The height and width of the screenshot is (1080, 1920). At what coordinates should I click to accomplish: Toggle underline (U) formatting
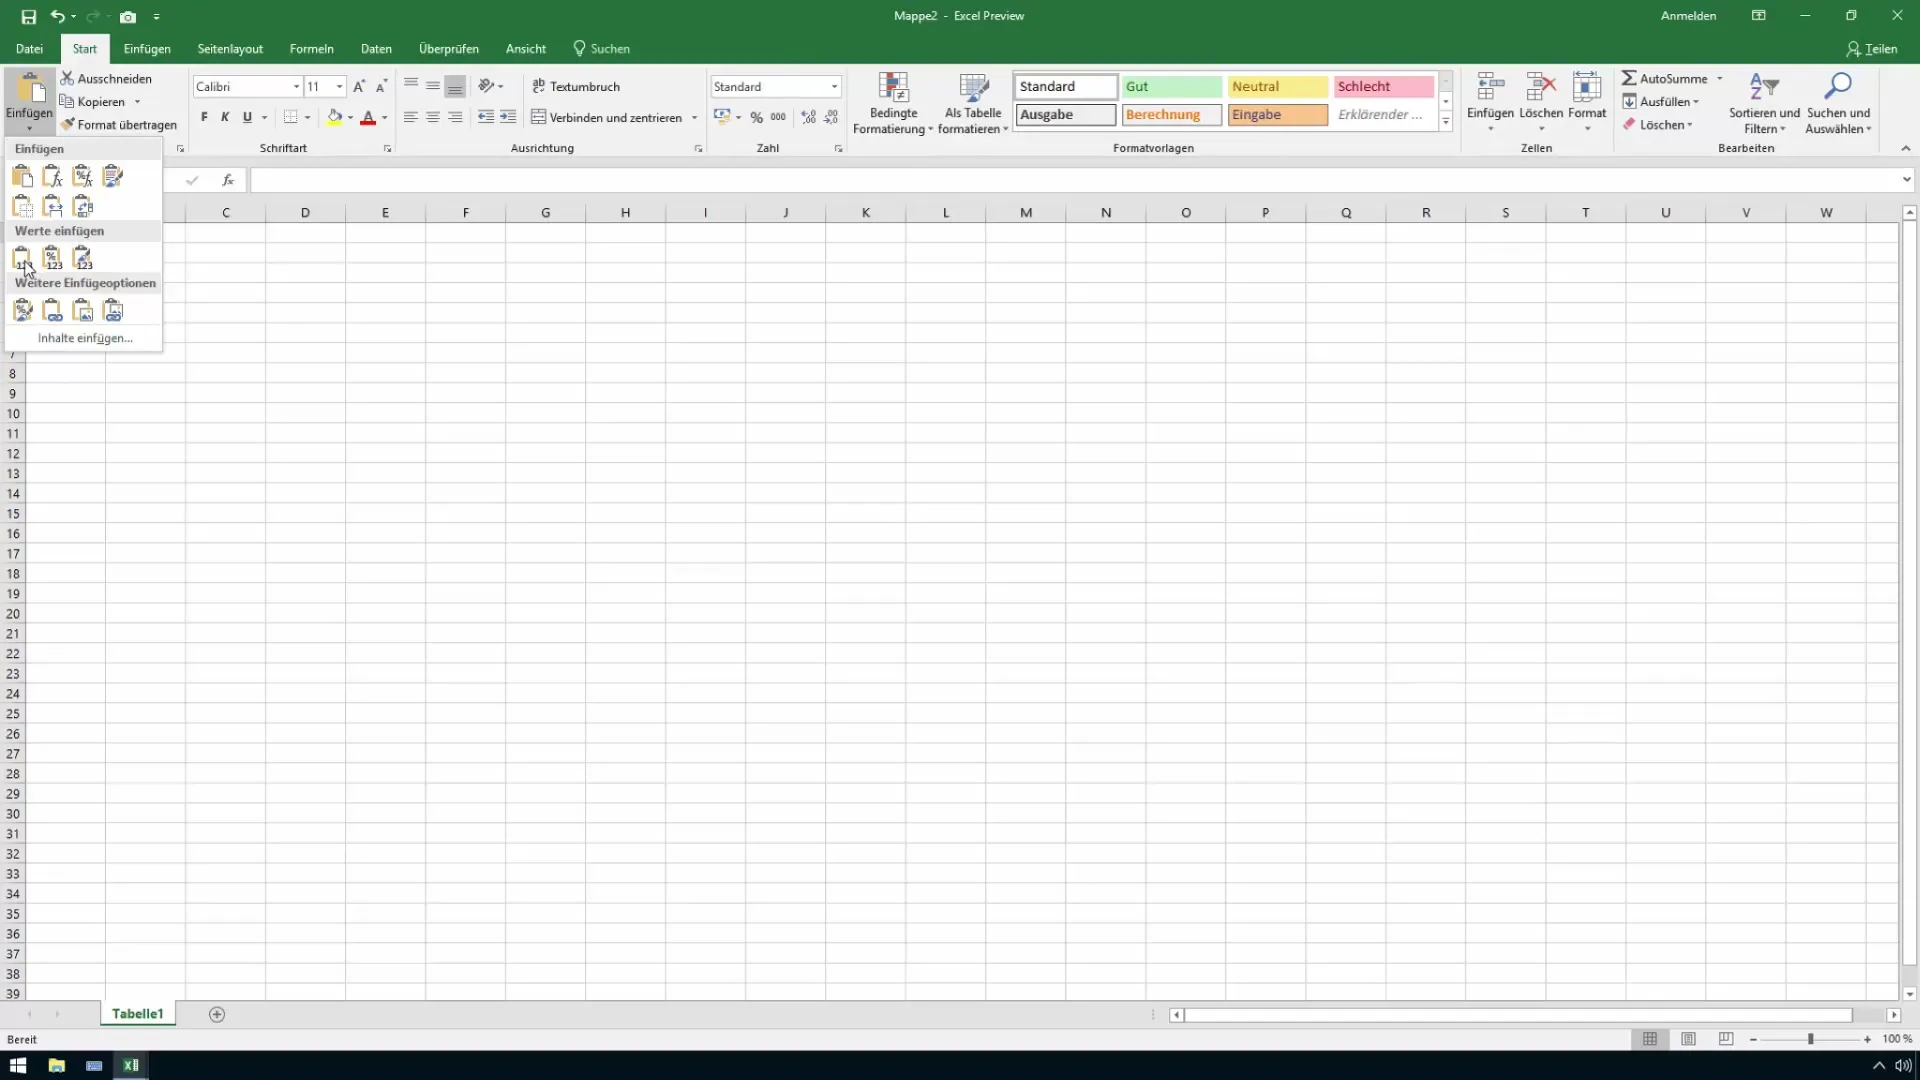247,117
